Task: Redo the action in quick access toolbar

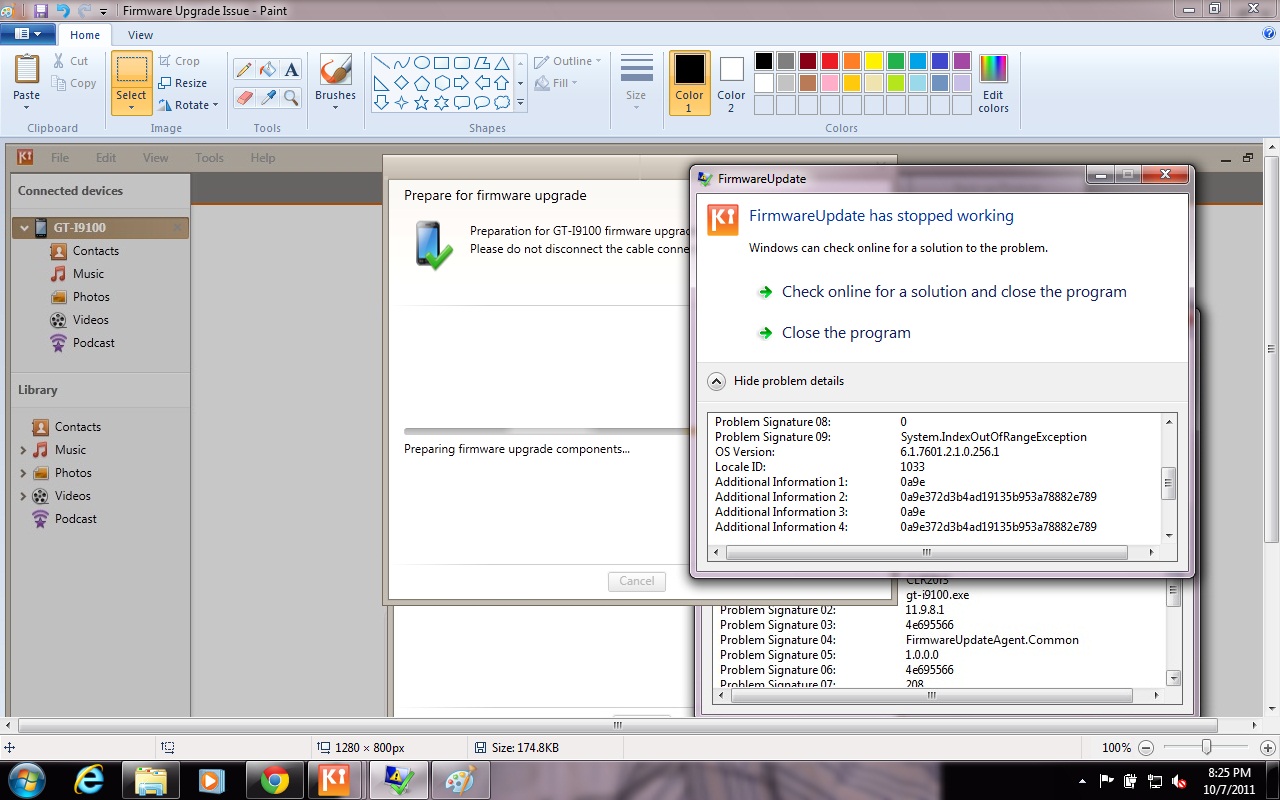Action: tap(84, 10)
